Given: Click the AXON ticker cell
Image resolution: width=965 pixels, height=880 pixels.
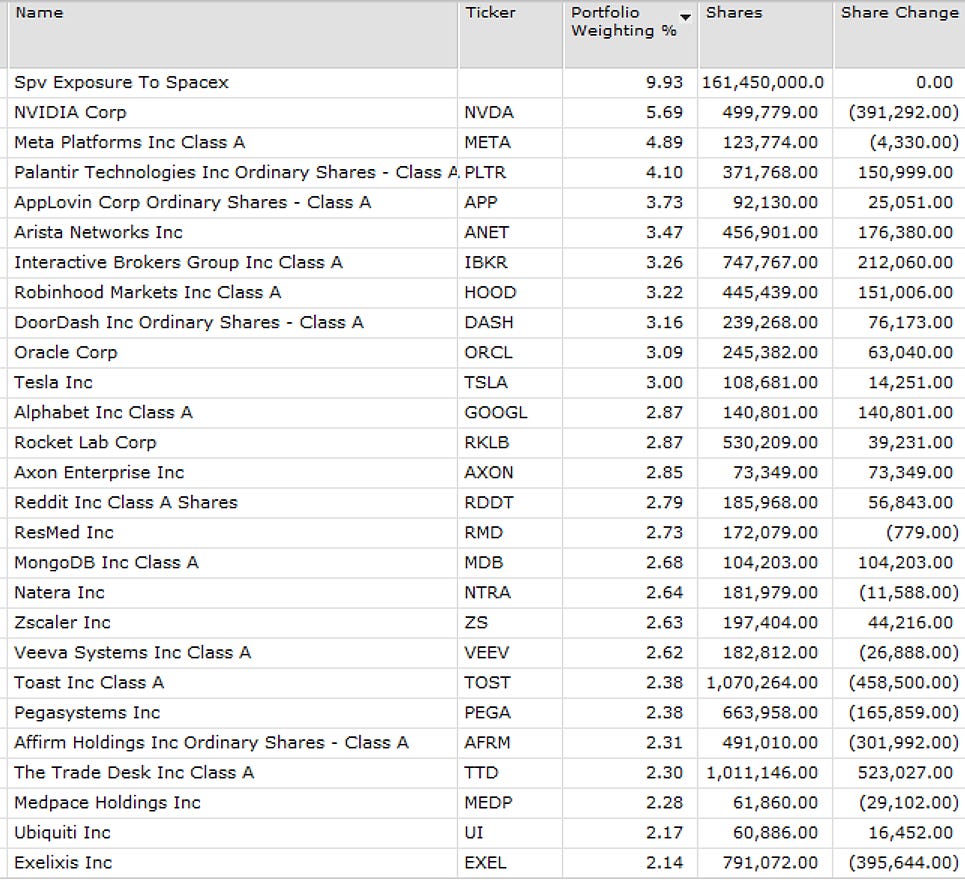Looking at the screenshot, I should coord(489,473).
